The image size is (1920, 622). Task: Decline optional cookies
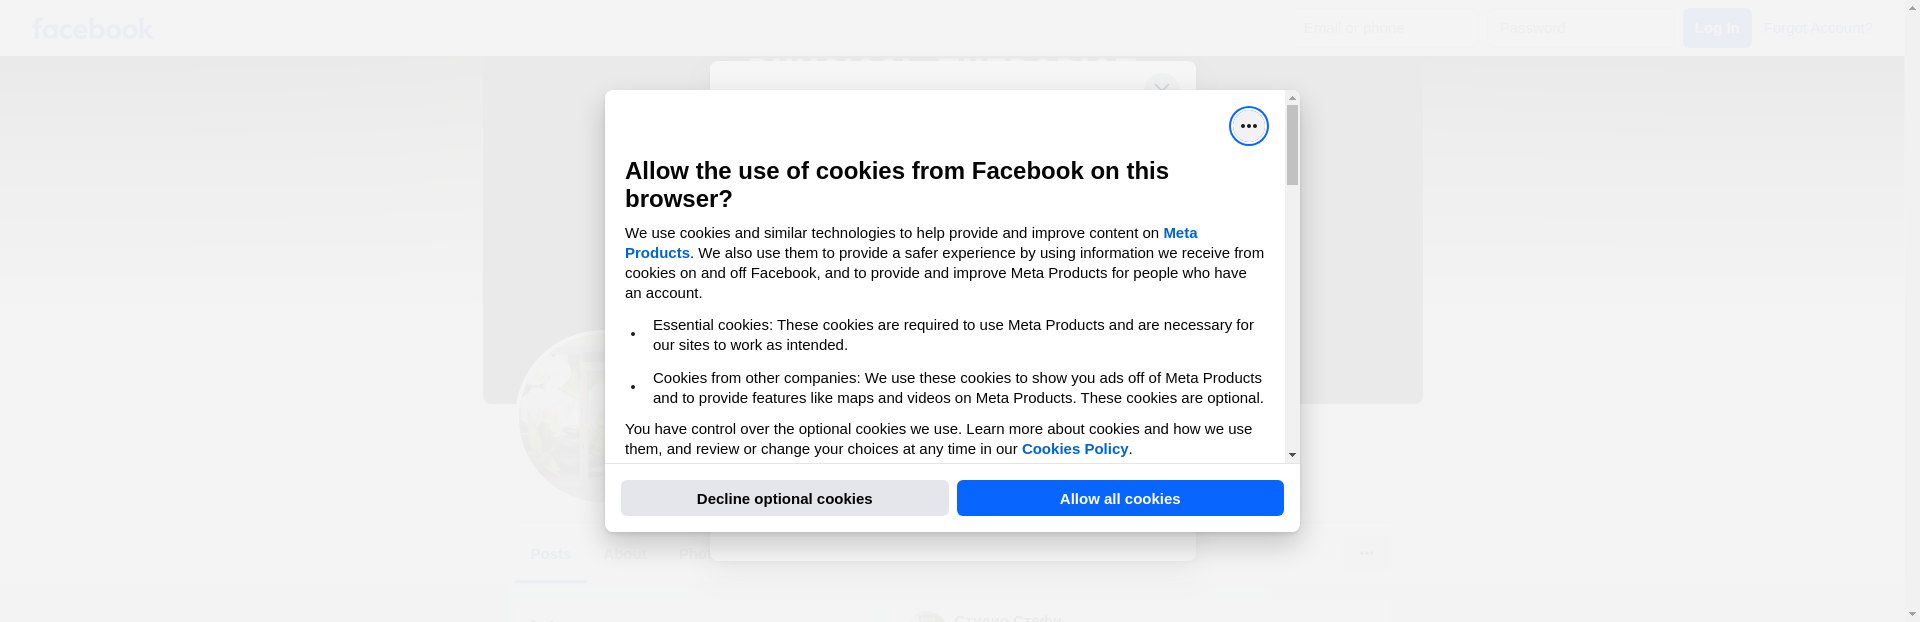click(784, 498)
